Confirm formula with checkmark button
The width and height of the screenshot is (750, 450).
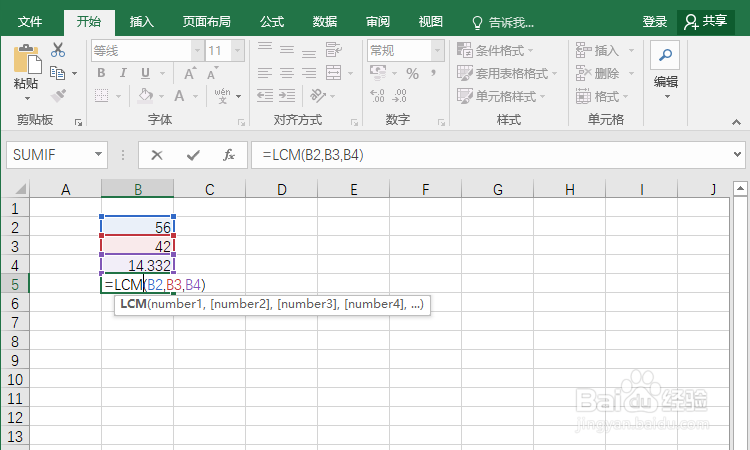[x=193, y=155]
